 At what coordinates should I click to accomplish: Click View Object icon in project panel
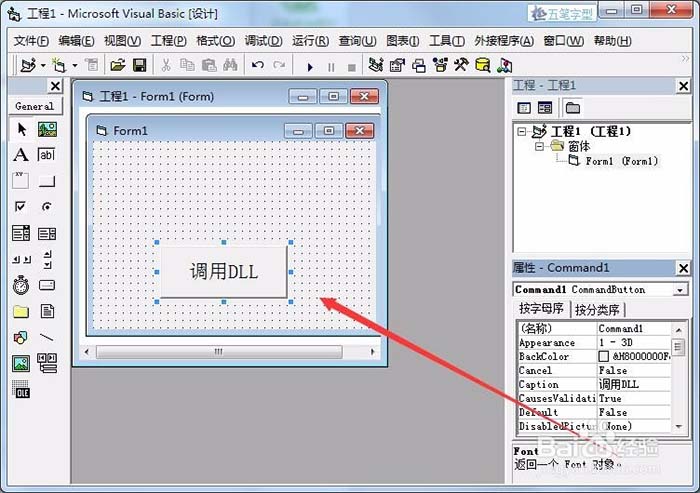coord(545,108)
